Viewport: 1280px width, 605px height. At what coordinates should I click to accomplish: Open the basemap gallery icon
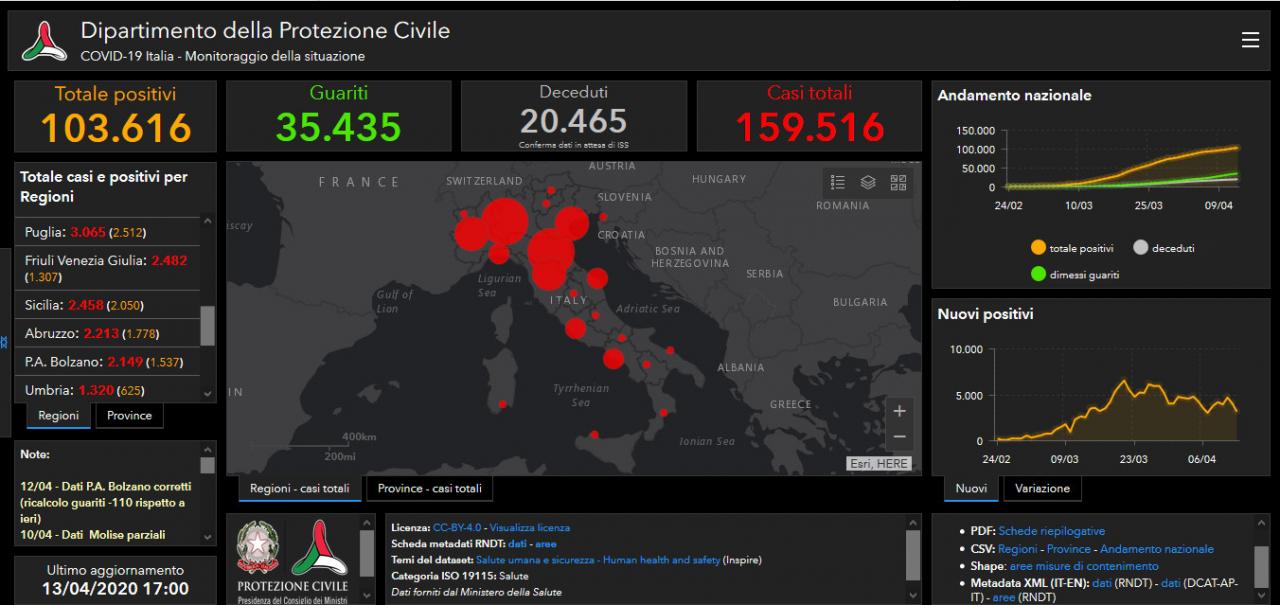click(x=897, y=182)
